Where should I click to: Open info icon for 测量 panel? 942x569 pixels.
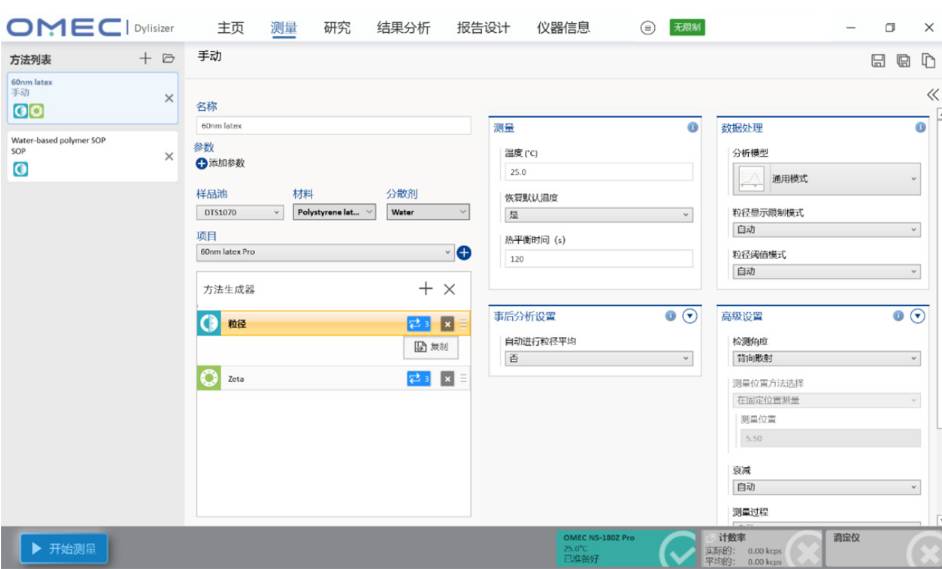coord(692,128)
